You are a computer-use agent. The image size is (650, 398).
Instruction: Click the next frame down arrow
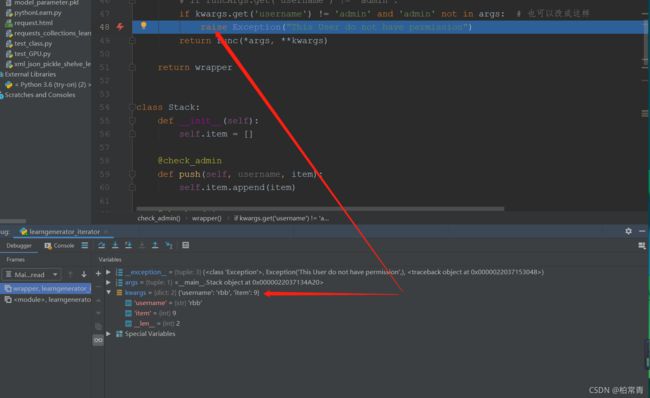(84, 274)
